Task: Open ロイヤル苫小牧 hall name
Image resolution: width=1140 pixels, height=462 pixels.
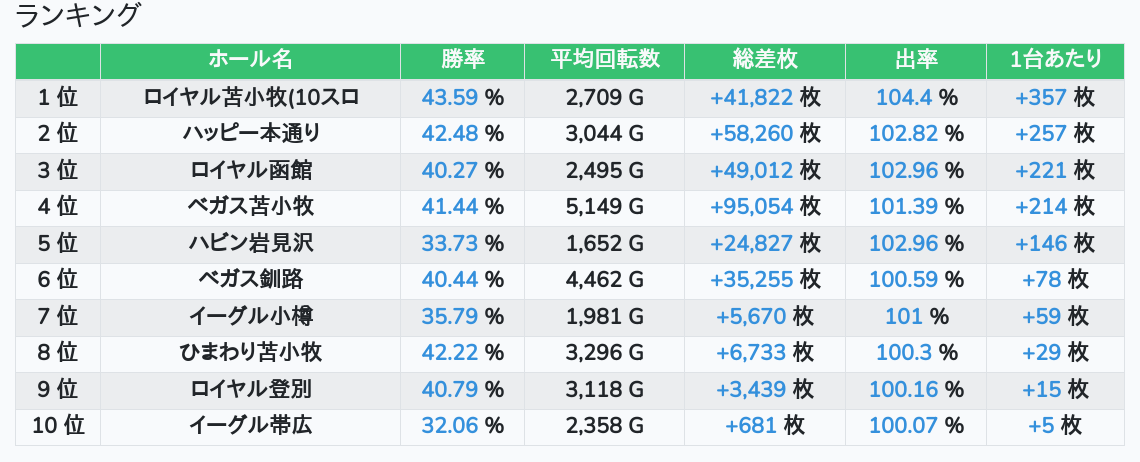Action: tap(250, 97)
